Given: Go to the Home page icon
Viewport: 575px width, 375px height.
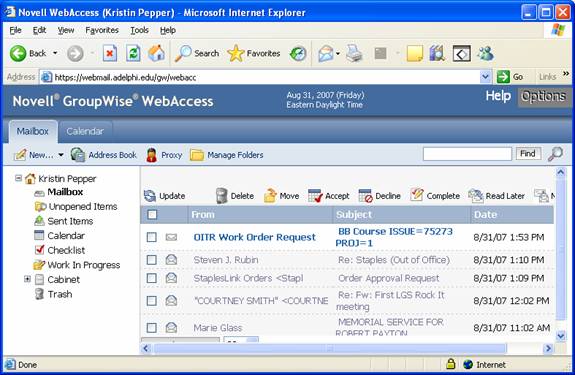Looking at the screenshot, I should (x=156, y=54).
